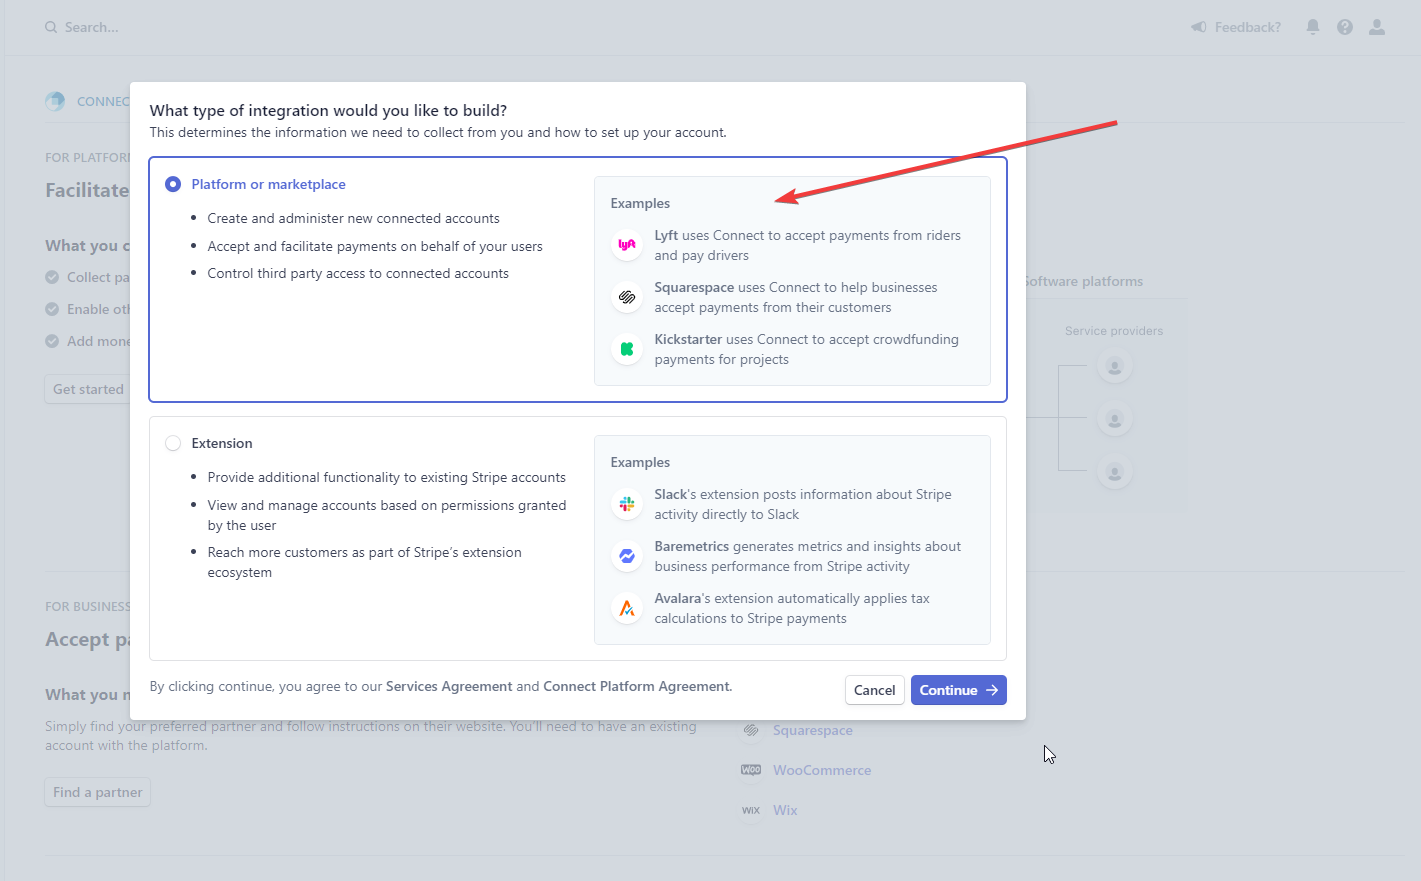Open the user account profile icon

coord(1377,27)
